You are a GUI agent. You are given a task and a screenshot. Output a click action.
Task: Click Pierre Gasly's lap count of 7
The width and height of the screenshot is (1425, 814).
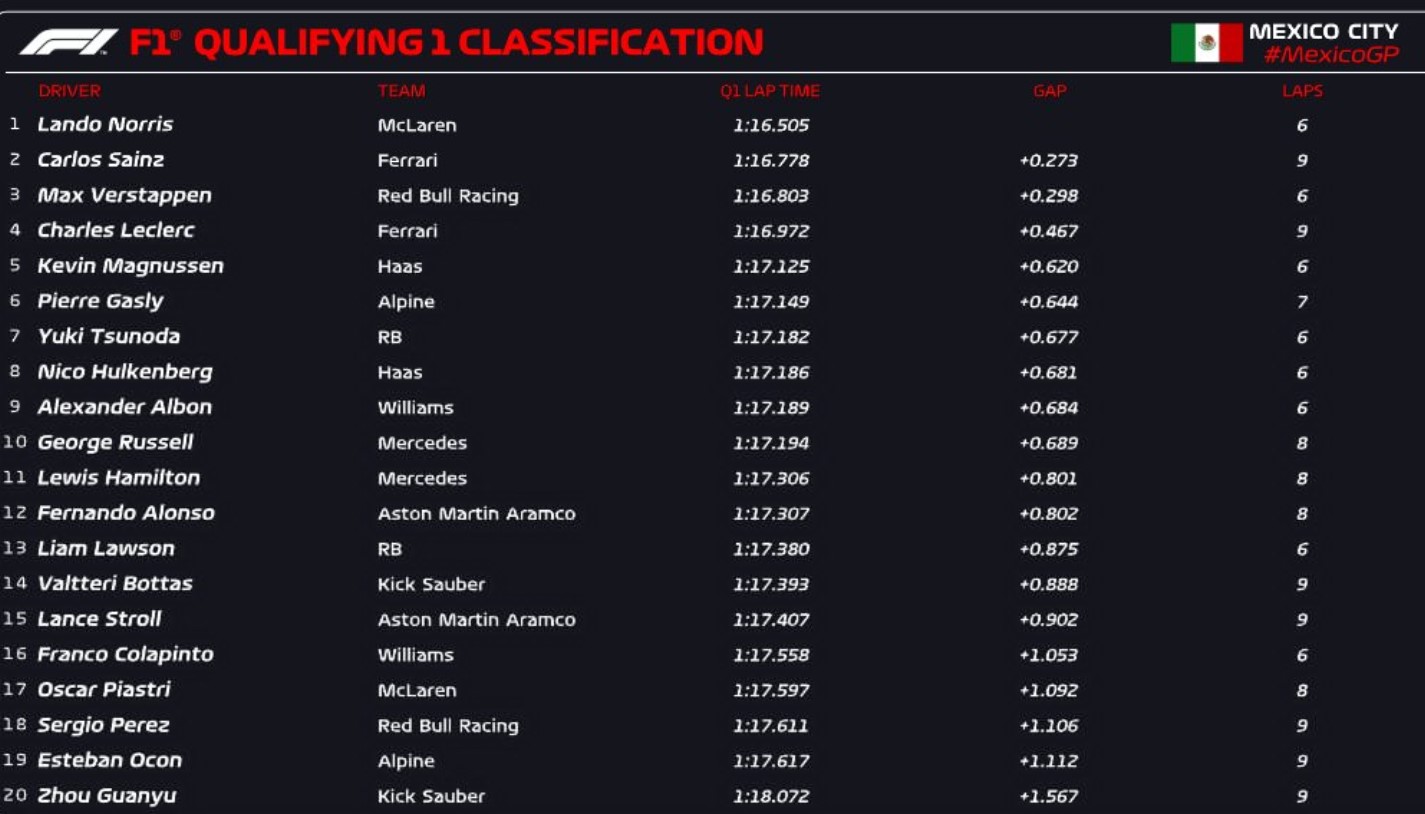pos(1302,302)
